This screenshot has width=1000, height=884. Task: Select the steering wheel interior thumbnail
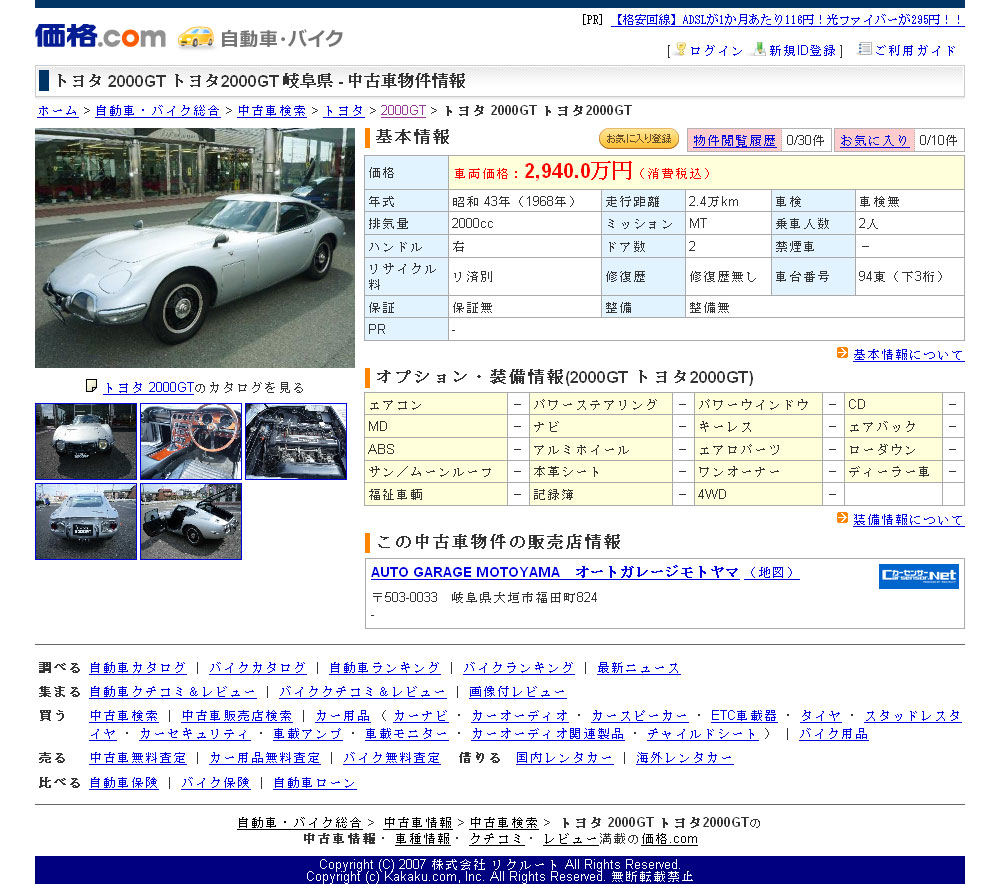tap(191, 441)
